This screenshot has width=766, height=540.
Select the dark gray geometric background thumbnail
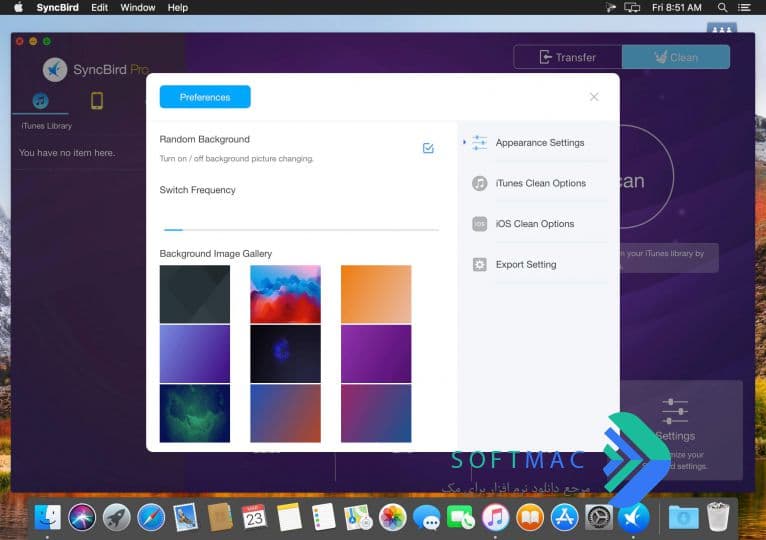[194, 294]
